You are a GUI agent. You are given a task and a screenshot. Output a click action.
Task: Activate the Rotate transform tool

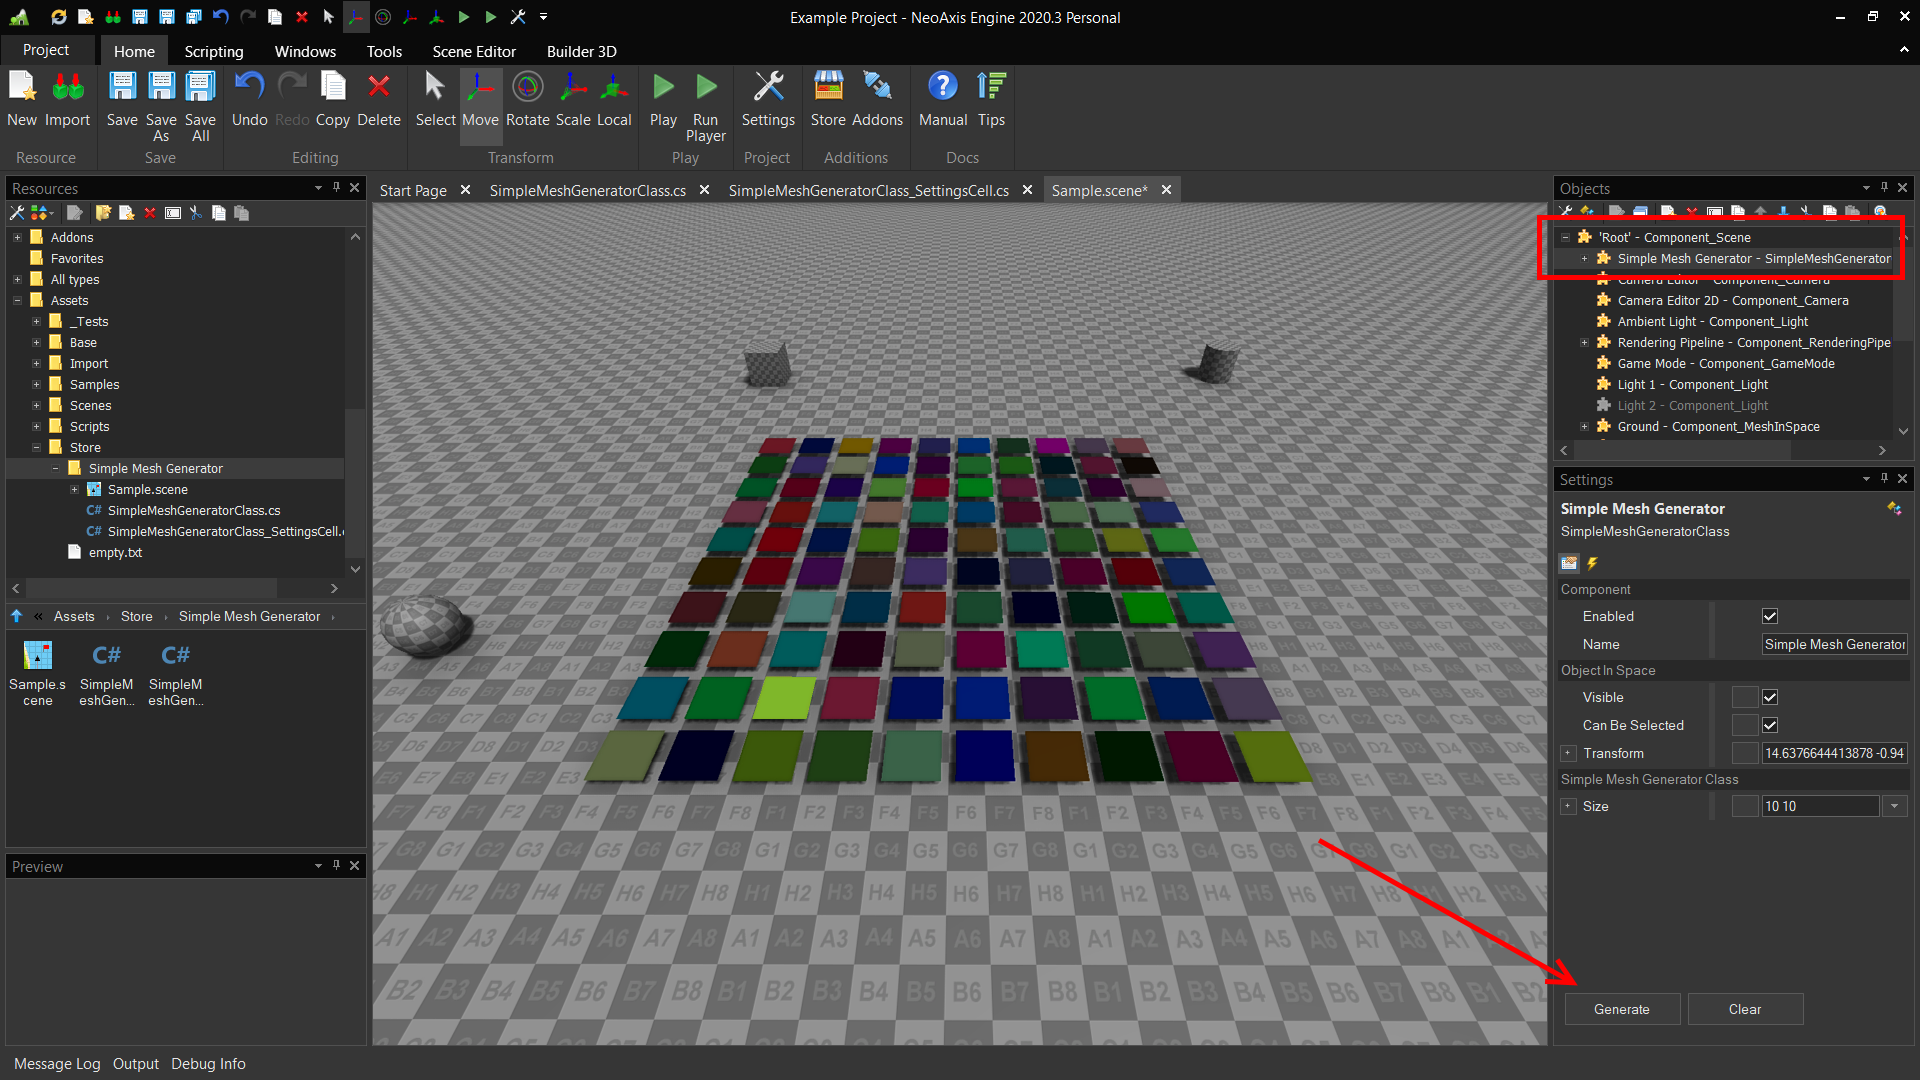coord(527,100)
